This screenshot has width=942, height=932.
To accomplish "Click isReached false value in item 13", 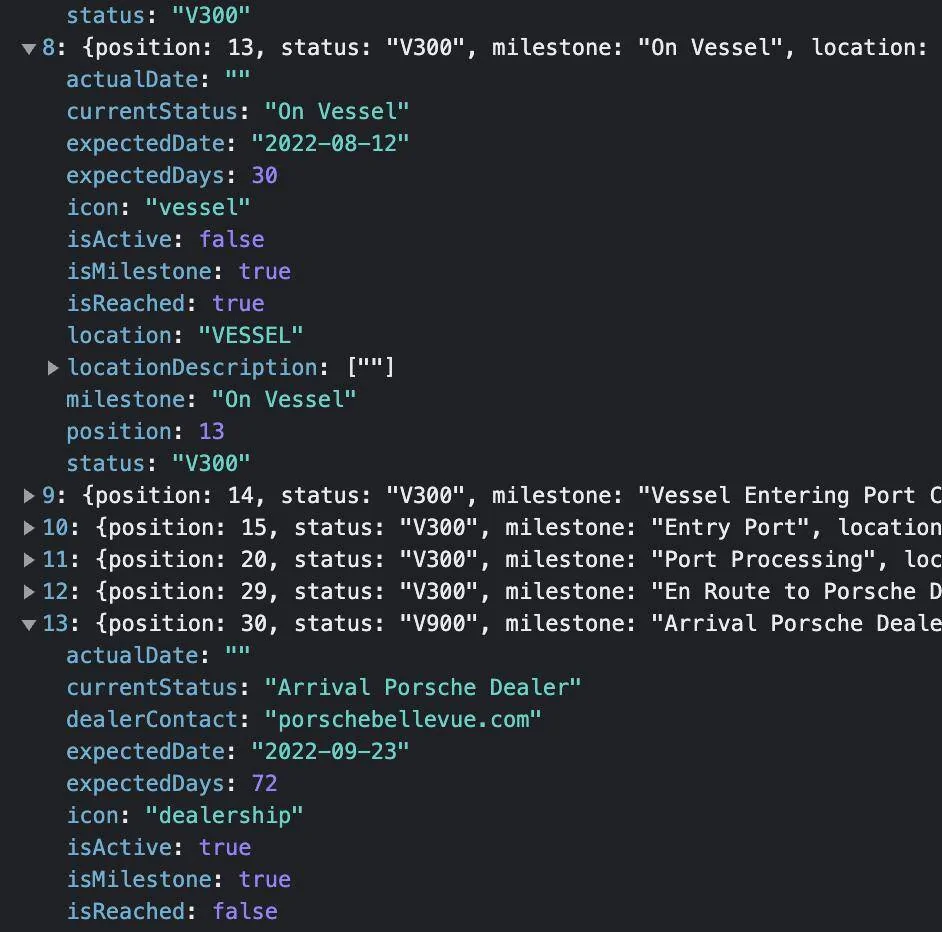I will point(245,912).
